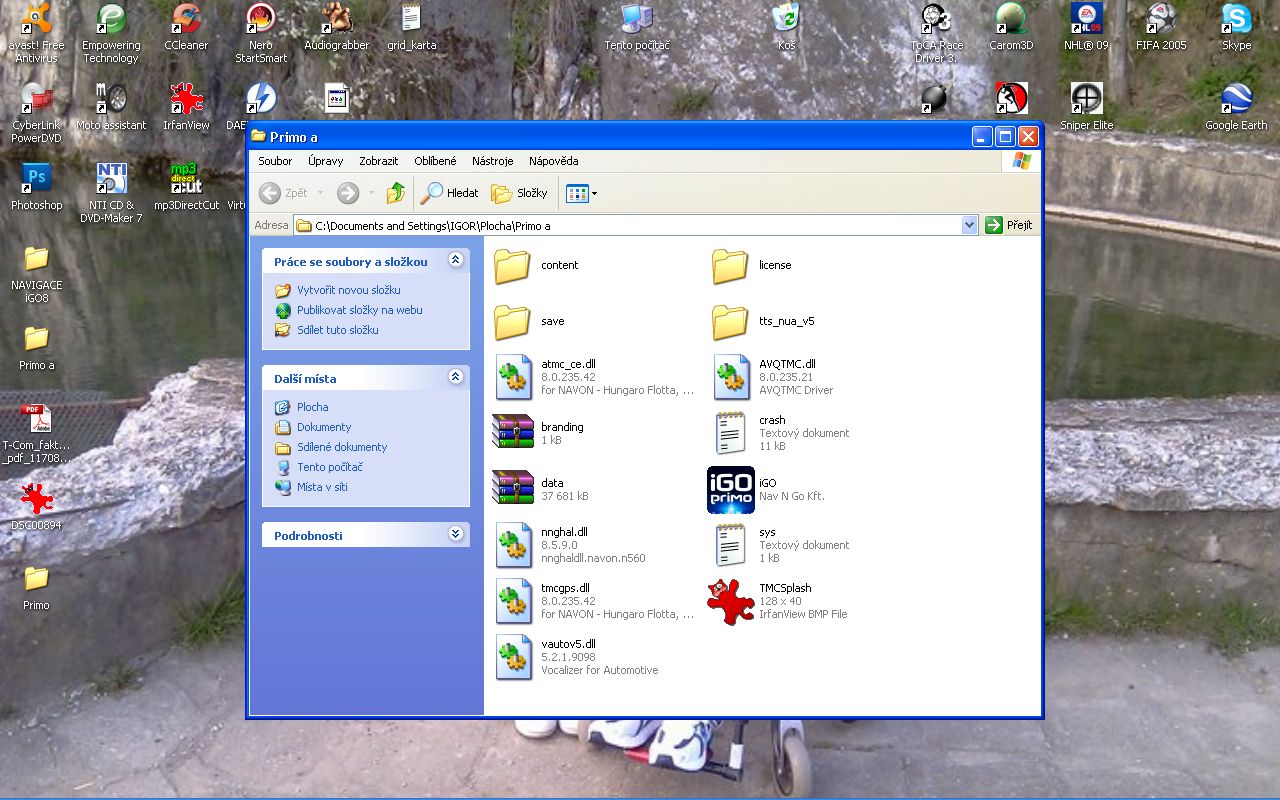Select the vautov5.dll file

coord(513,657)
